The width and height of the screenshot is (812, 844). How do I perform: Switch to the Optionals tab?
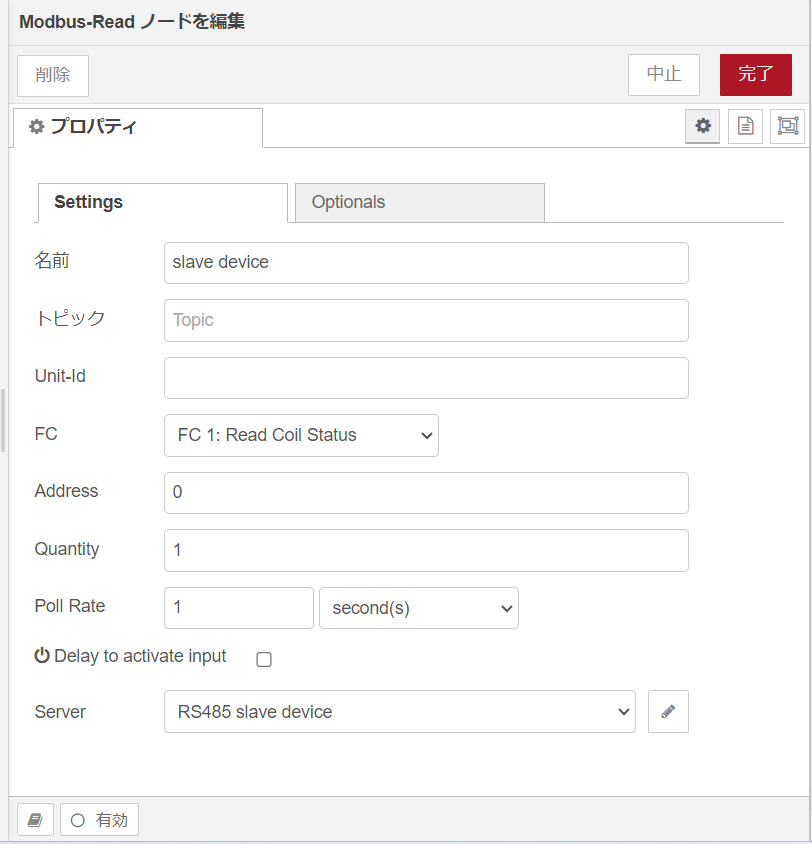(420, 202)
